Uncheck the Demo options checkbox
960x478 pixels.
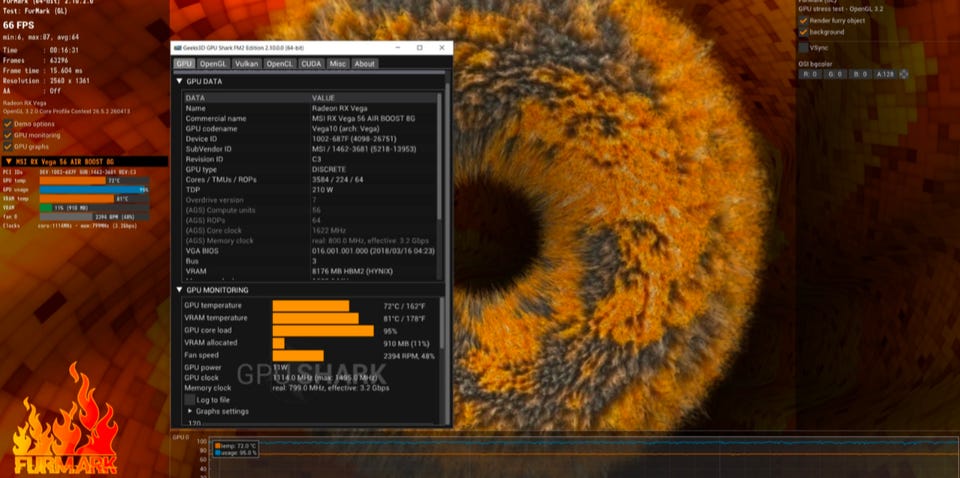(8, 124)
